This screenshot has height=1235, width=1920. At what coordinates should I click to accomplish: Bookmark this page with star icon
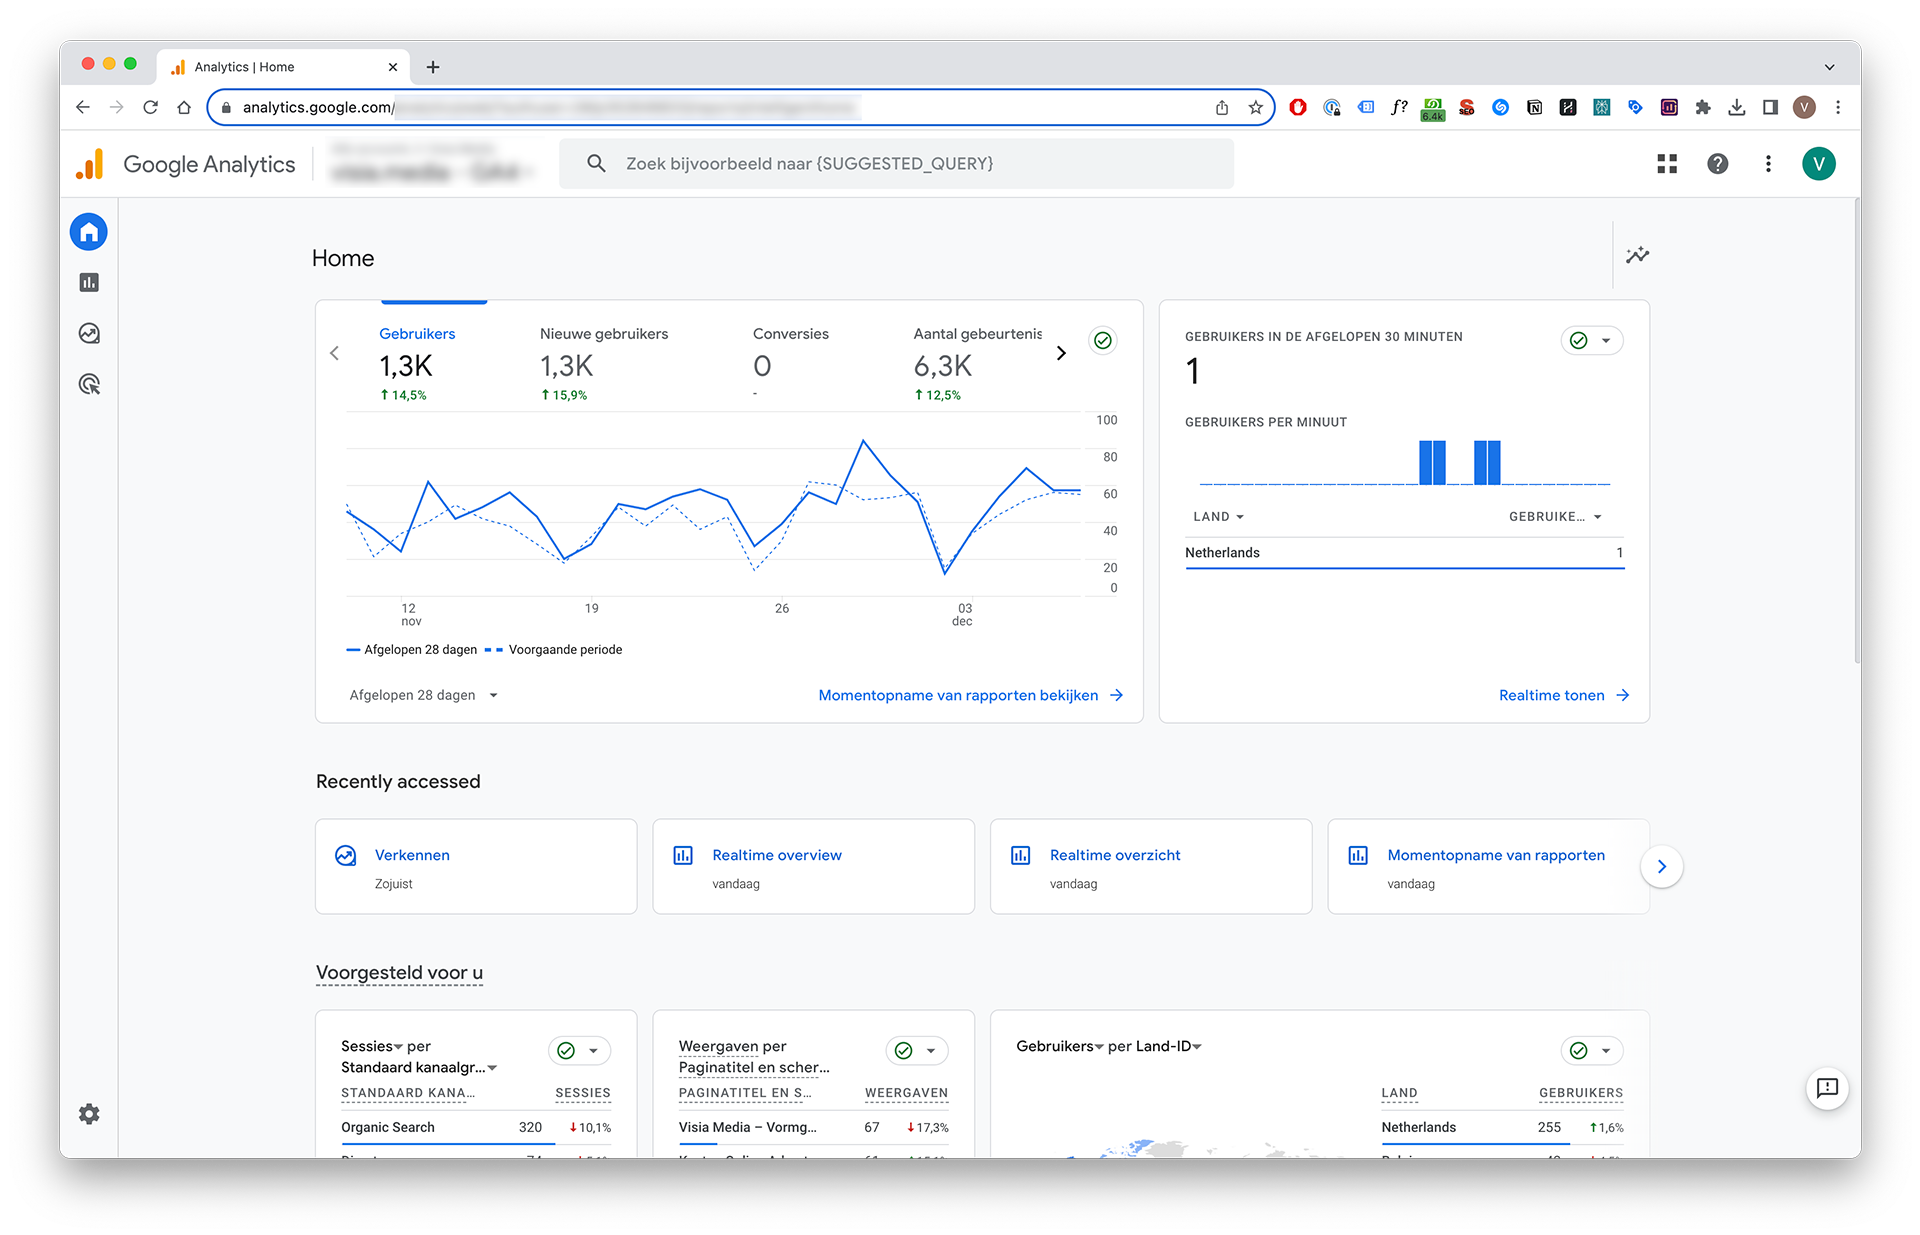point(1256,108)
